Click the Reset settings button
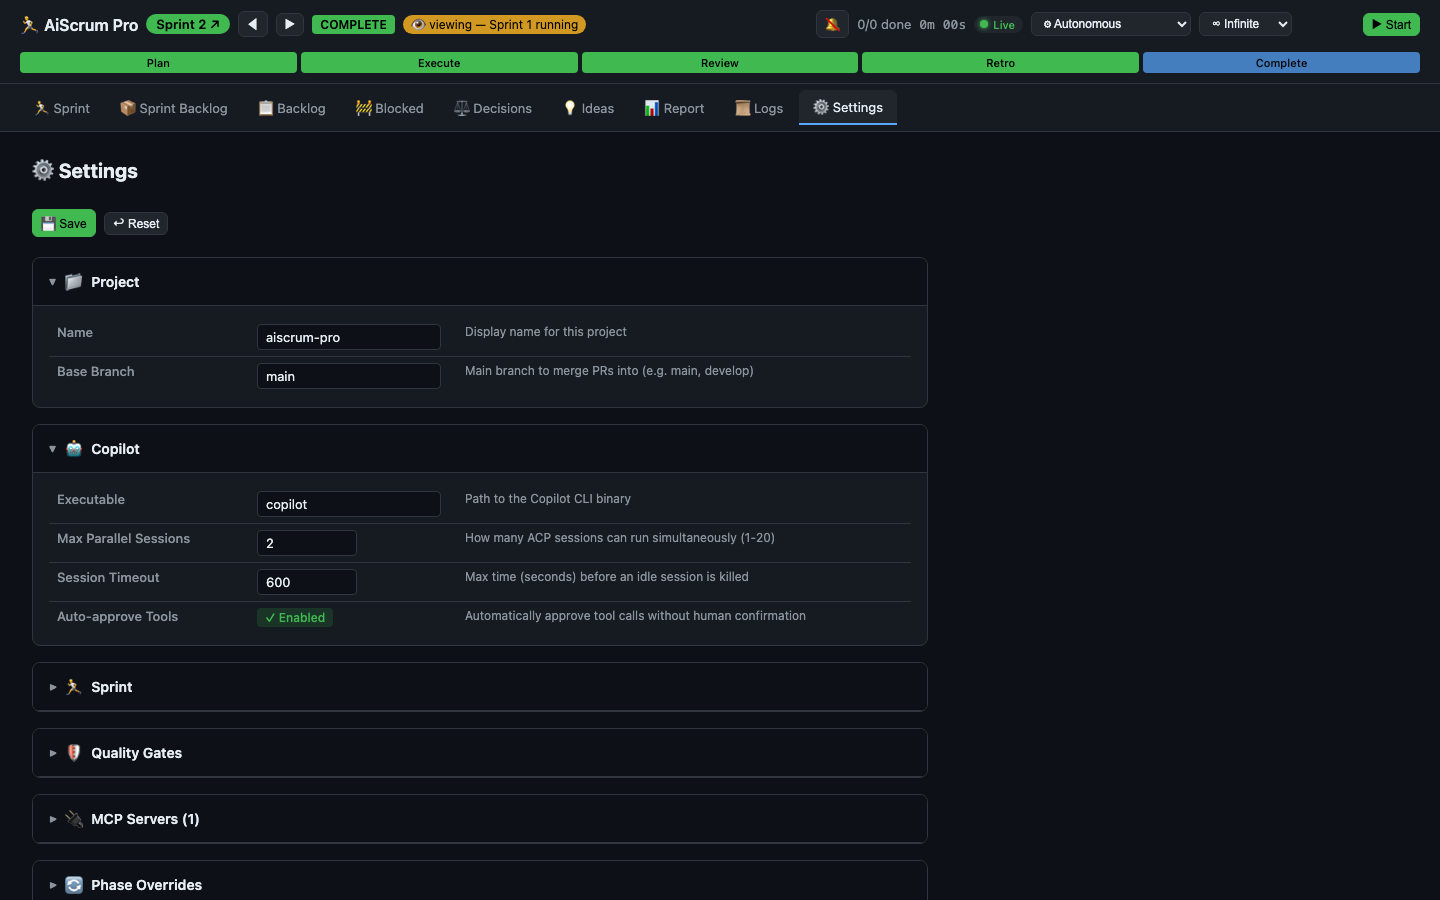This screenshot has height=900, width=1440. click(136, 224)
